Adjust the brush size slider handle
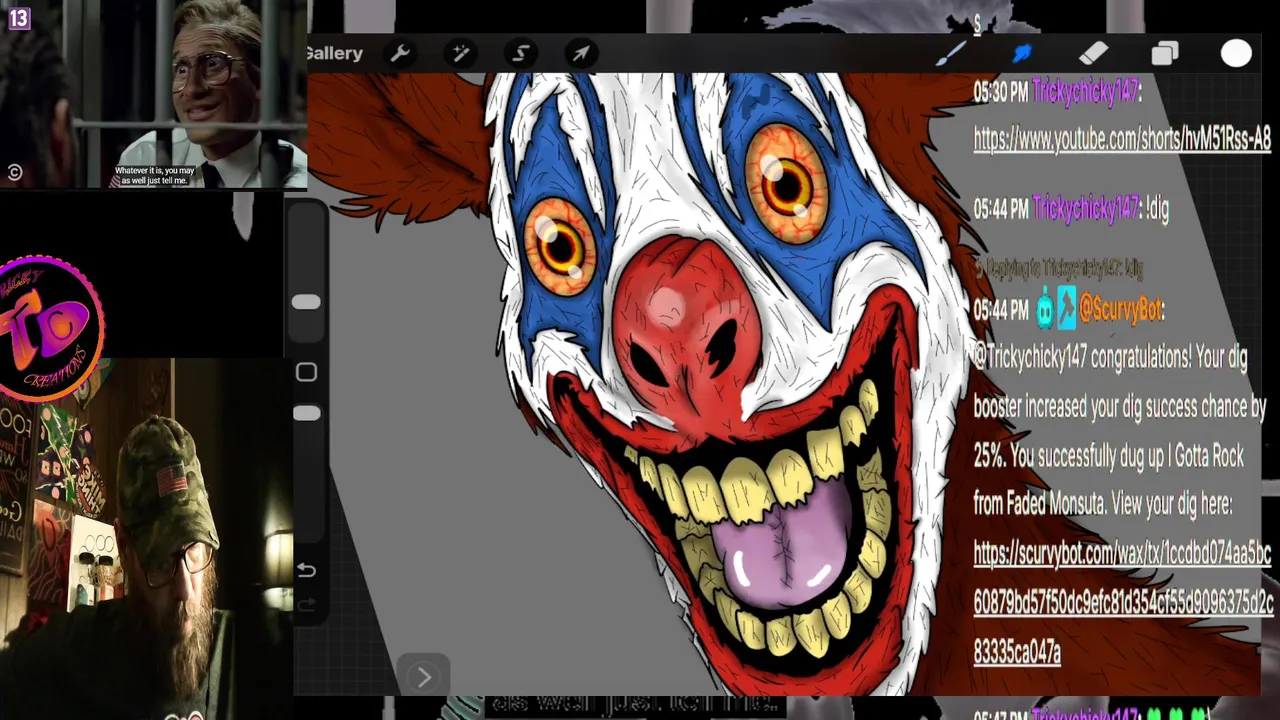Screen dimensions: 1280x720 click(306, 302)
